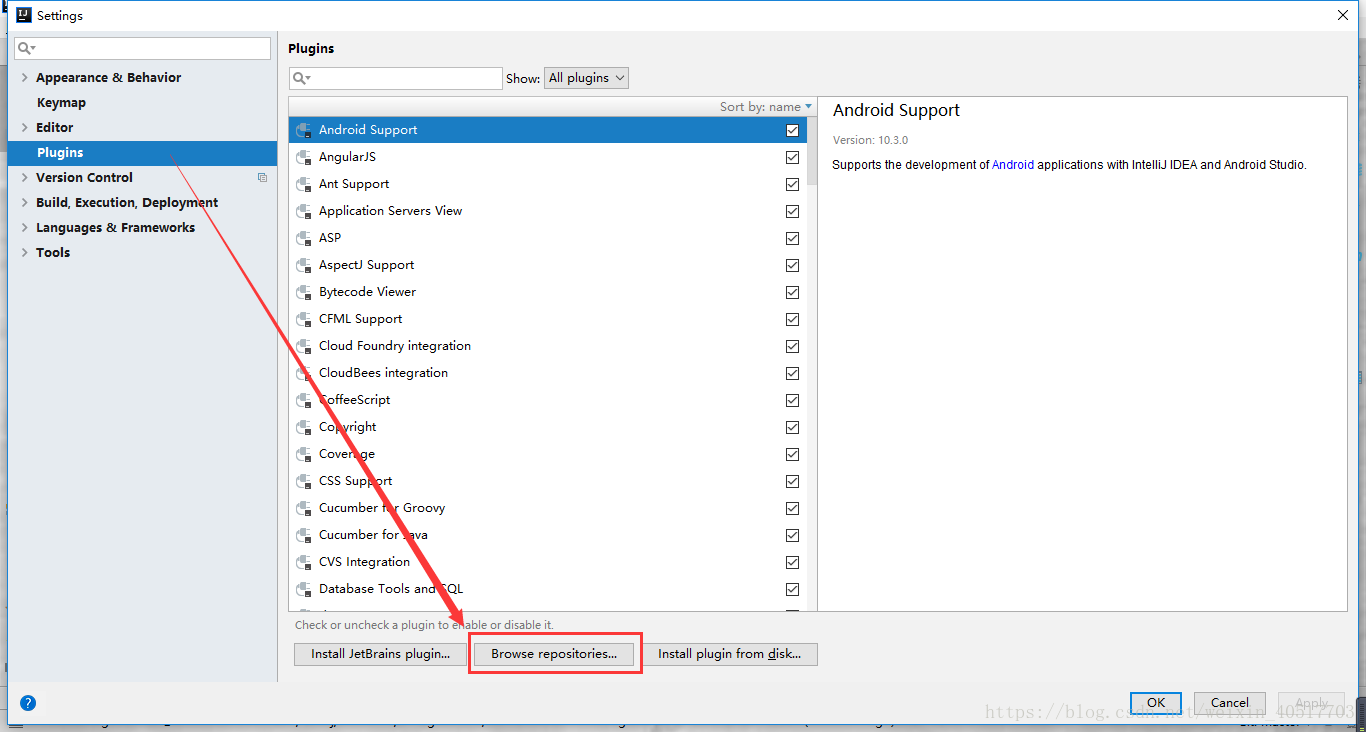1366x732 pixels.
Task: Click the CloudBees integration plugin icon
Action: [x=304, y=373]
